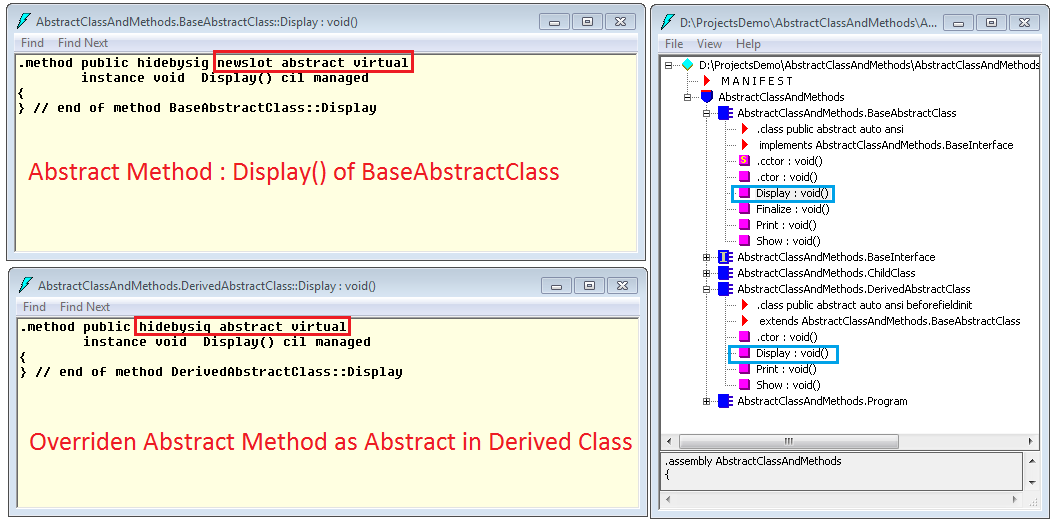Click the Show method icon under BaseAbstractClass

[x=744, y=241]
